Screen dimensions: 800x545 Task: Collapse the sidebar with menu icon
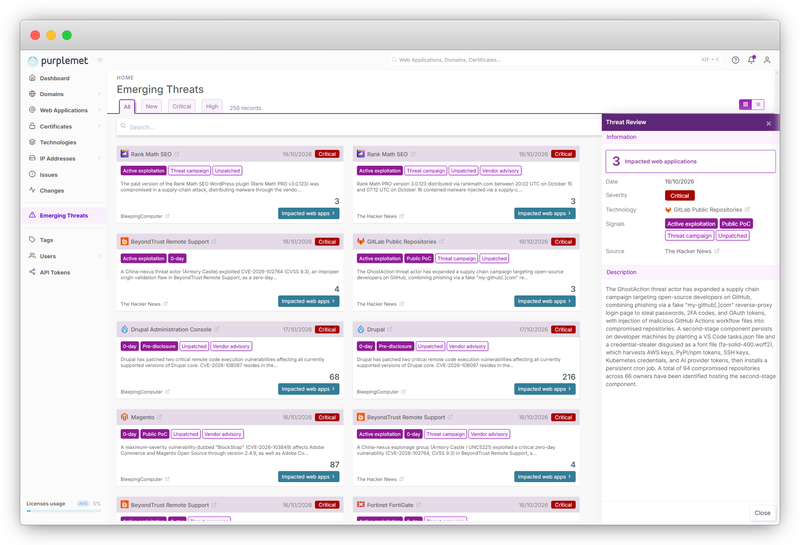pos(100,60)
